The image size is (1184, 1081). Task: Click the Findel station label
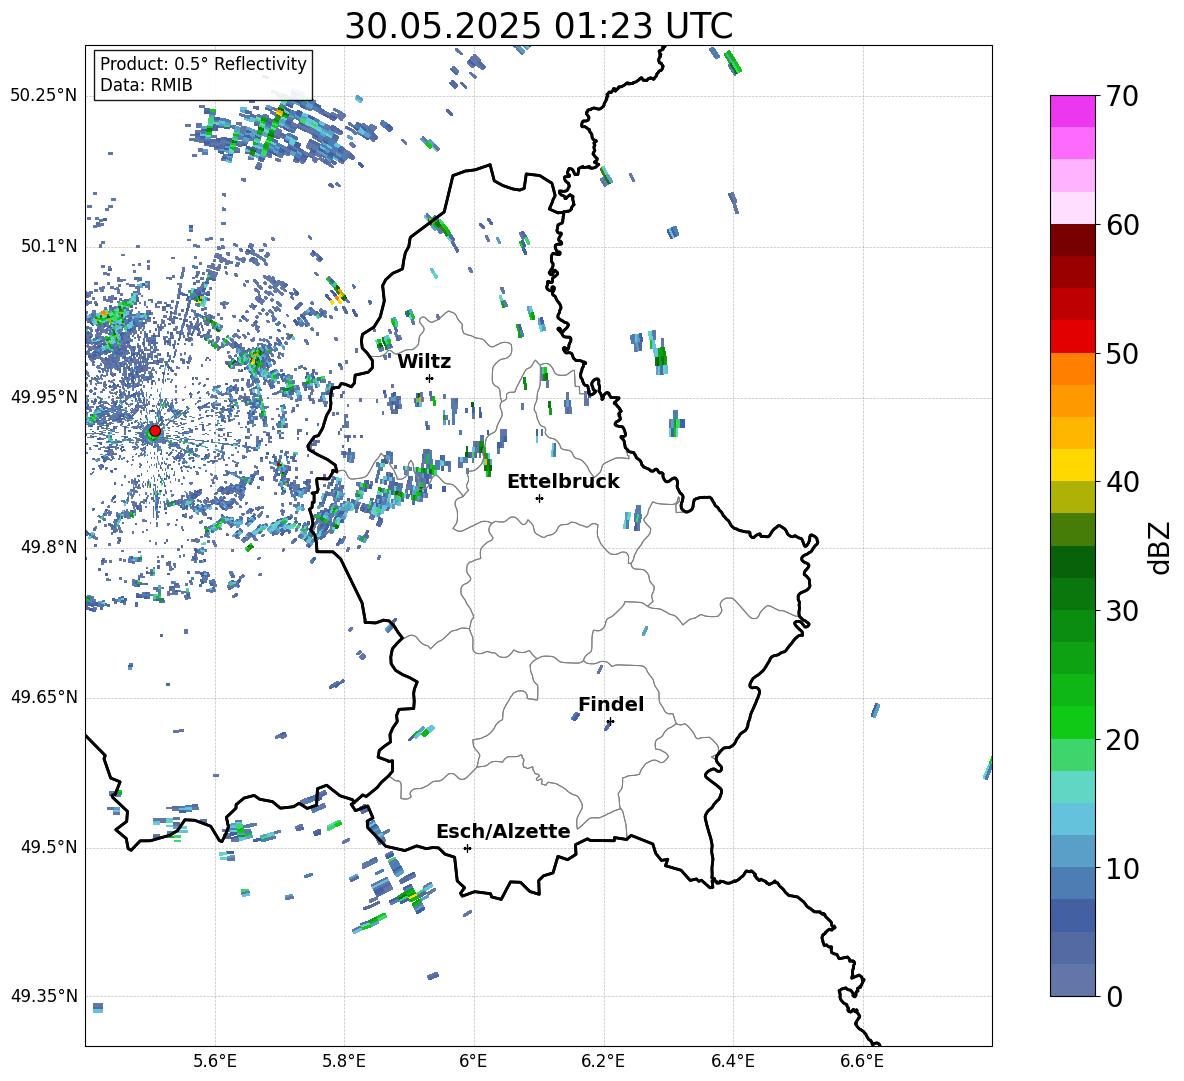[611, 704]
